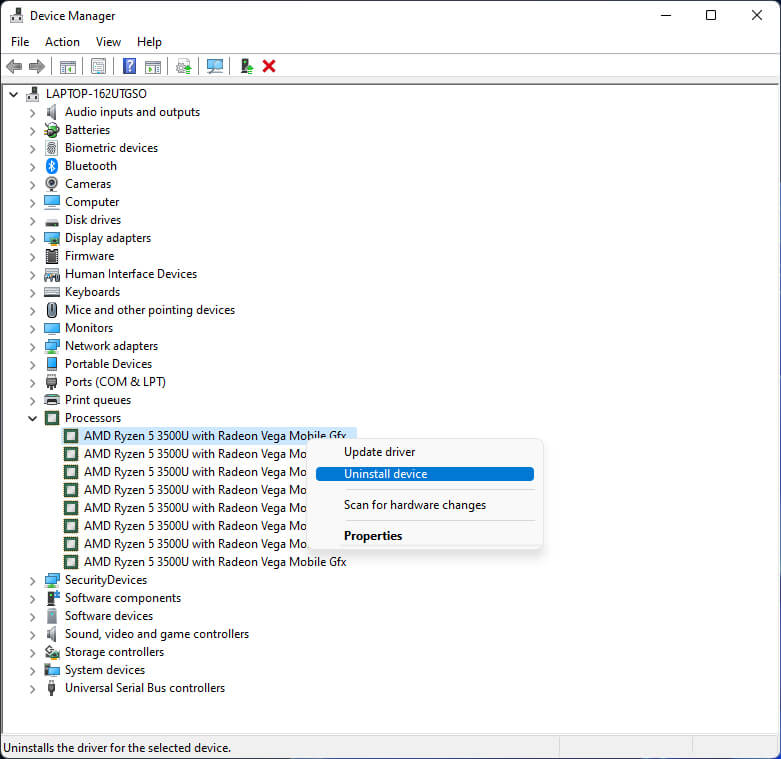781x759 pixels.
Task: Expand Human Interface Devices
Action: click(32, 274)
